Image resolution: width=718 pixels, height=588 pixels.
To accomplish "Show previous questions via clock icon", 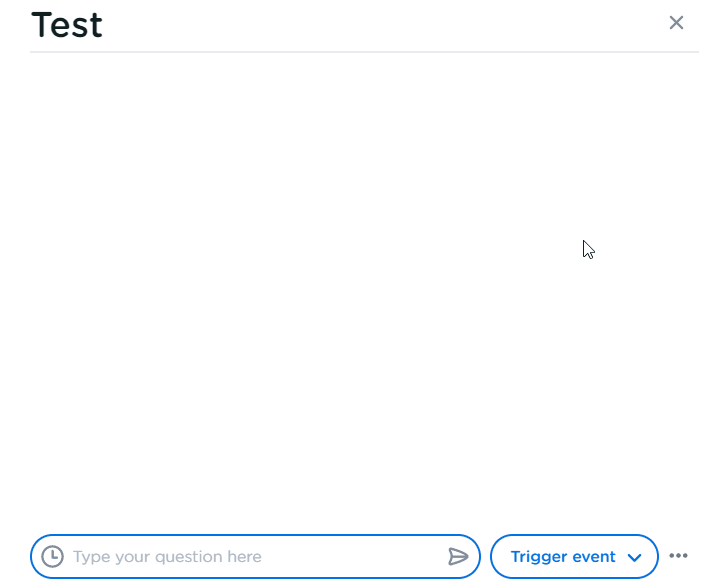I will [52, 557].
